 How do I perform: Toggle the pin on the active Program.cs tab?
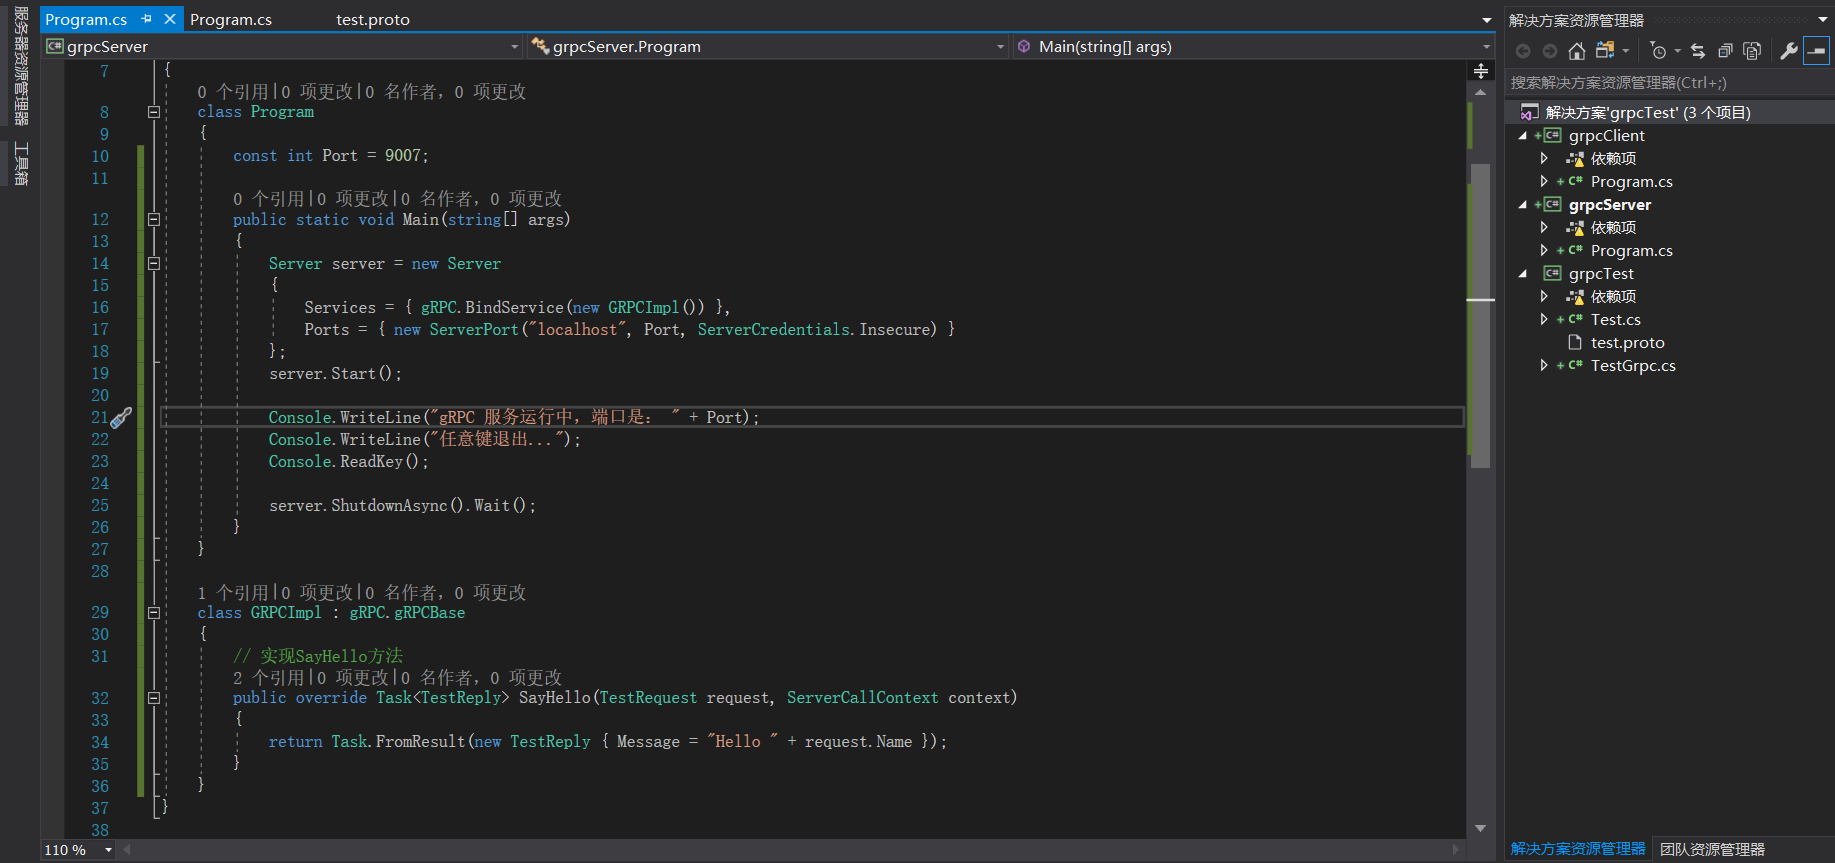point(147,19)
